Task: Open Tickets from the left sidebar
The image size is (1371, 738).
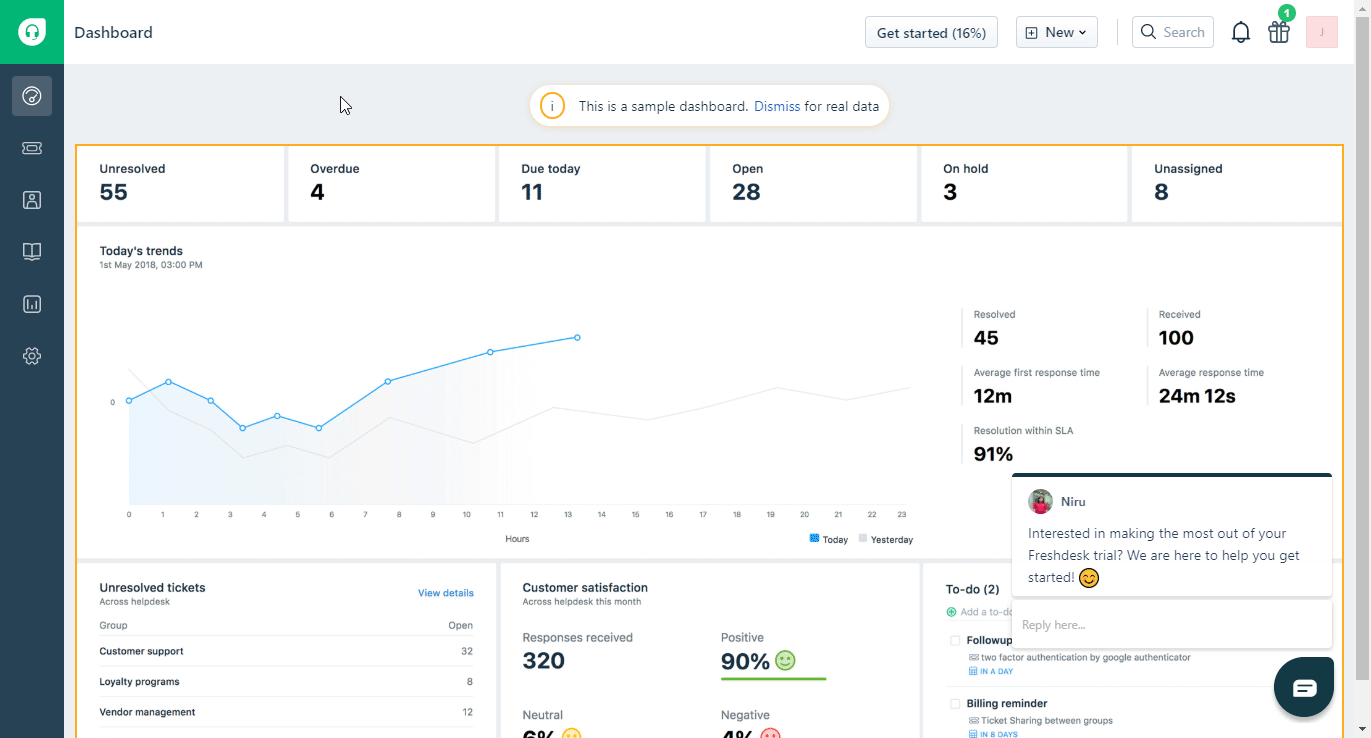Action: (32, 148)
